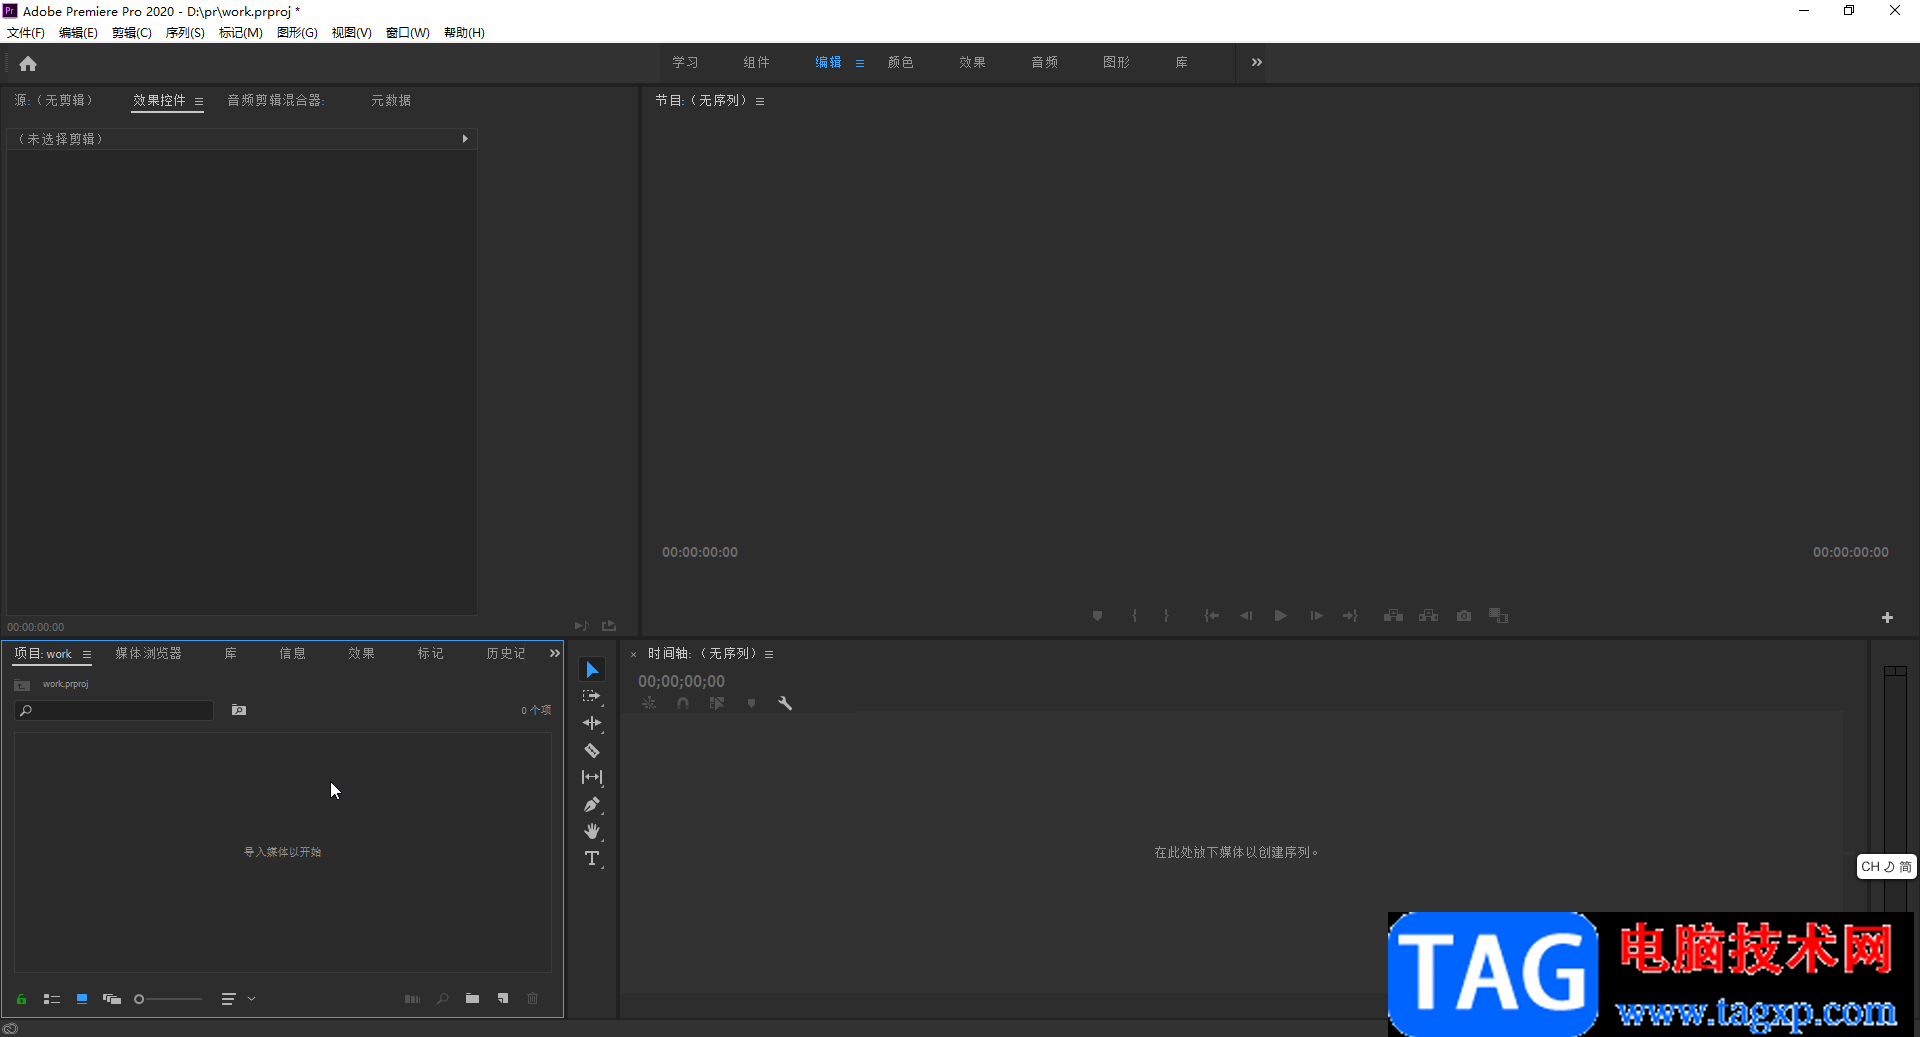Open timeline display settings wrench

tap(785, 703)
